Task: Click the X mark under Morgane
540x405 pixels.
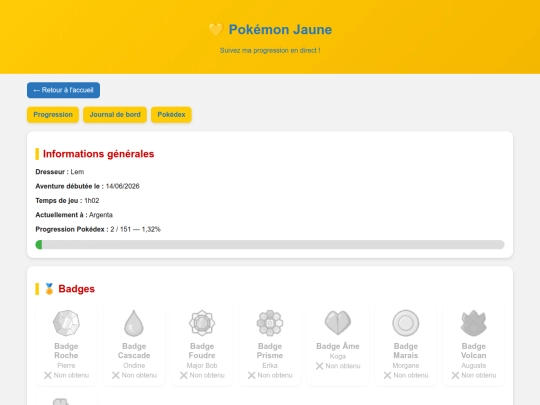Action: pos(387,375)
